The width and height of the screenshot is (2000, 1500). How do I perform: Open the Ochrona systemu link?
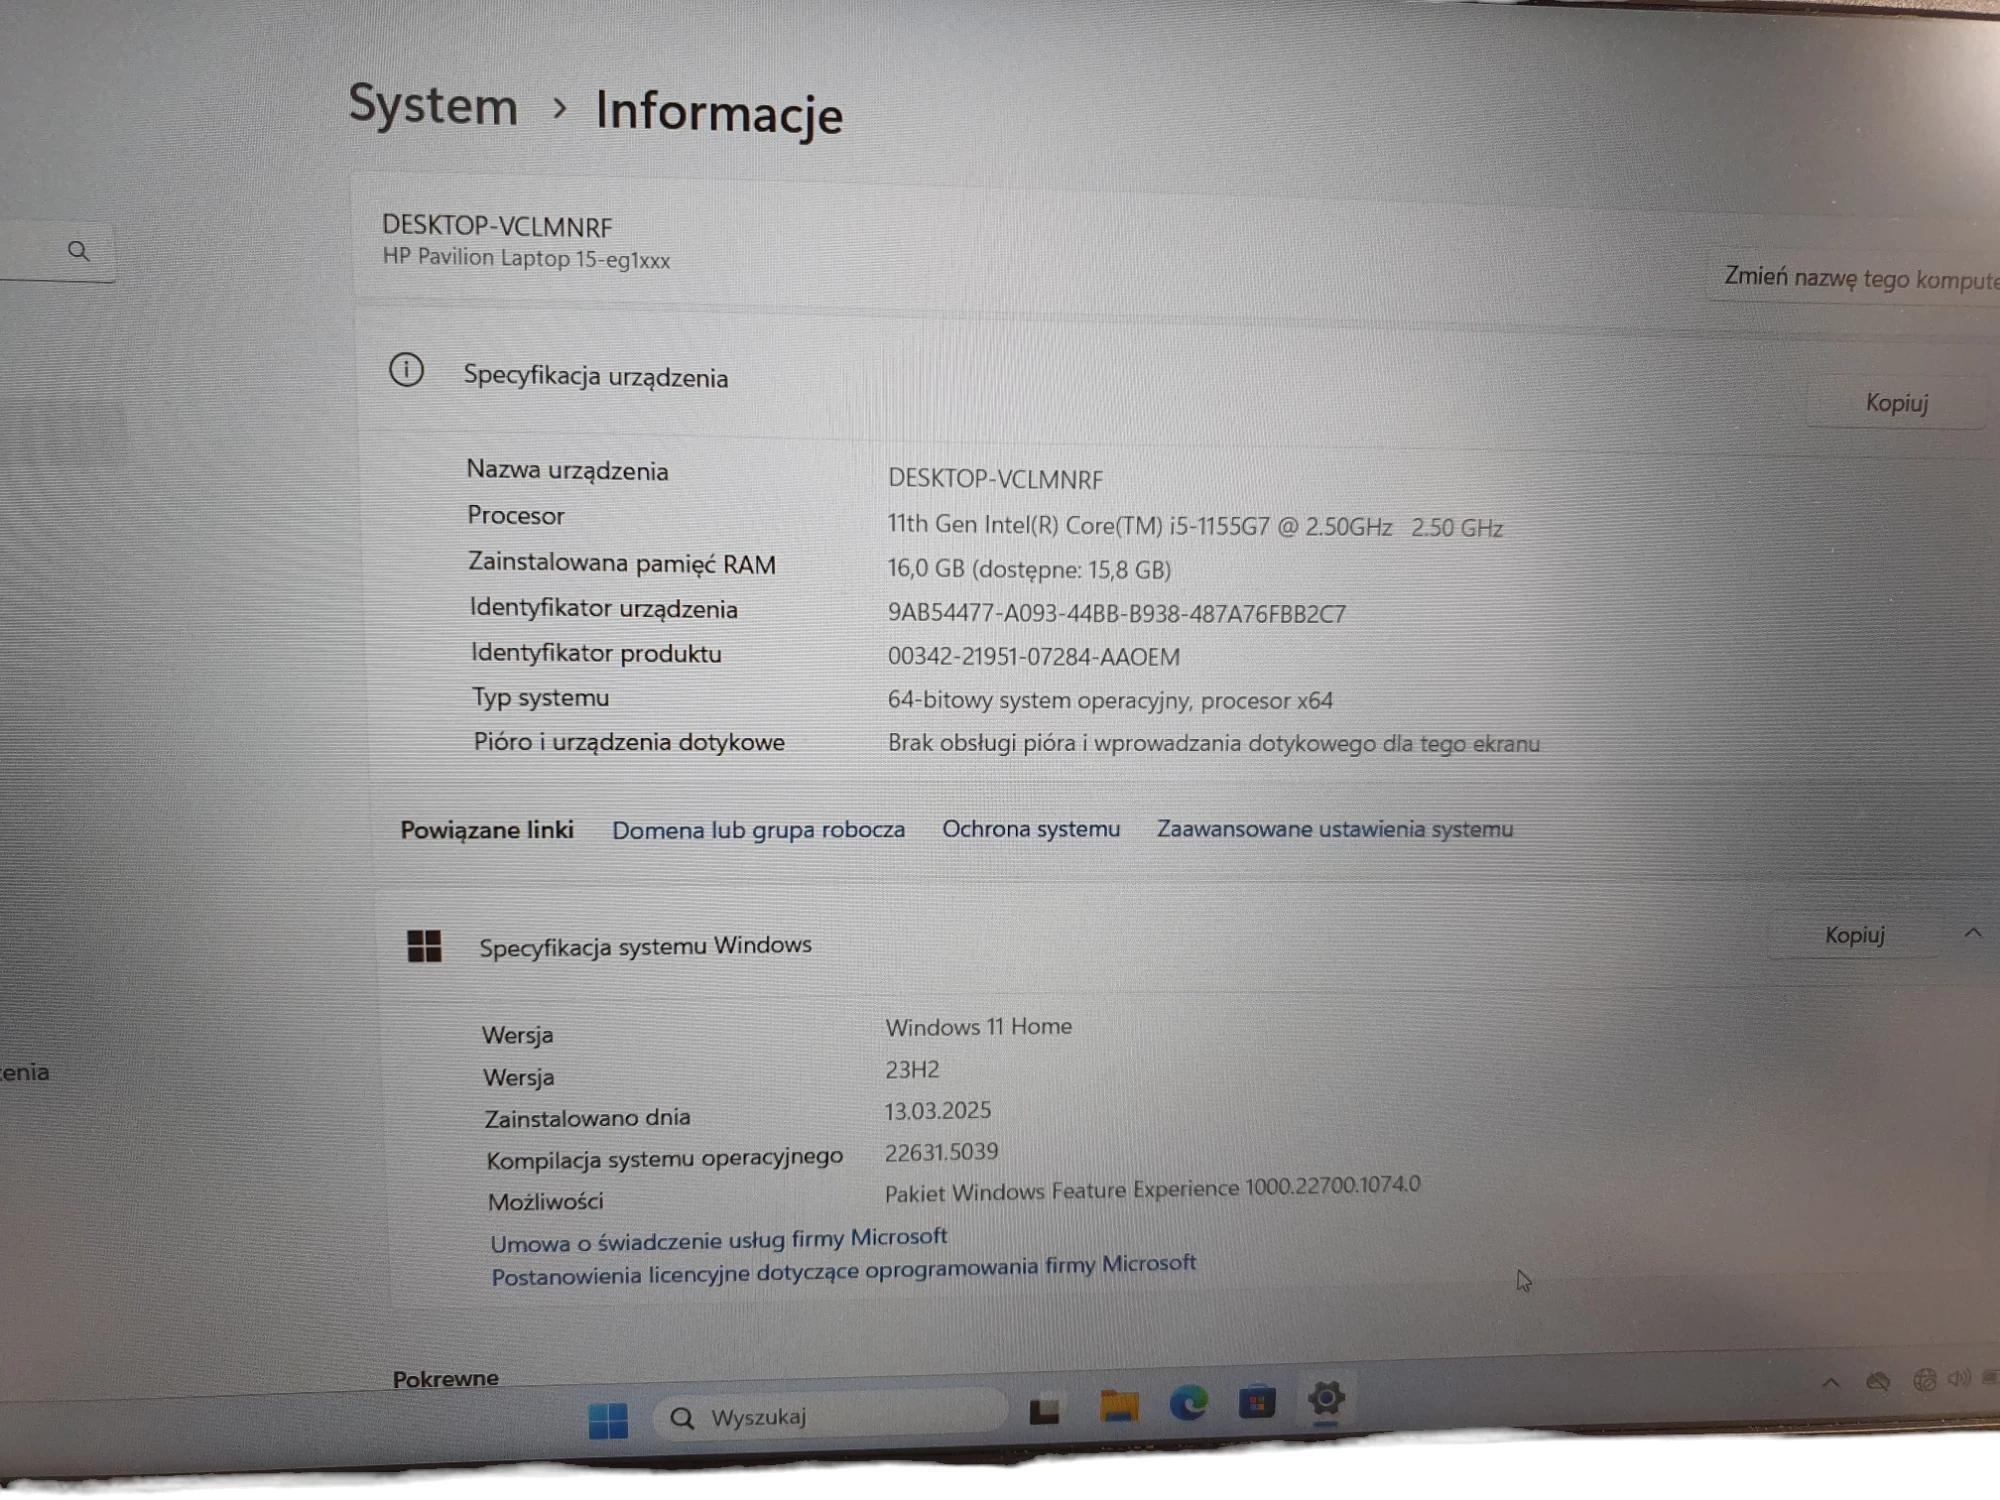point(1031,829)
